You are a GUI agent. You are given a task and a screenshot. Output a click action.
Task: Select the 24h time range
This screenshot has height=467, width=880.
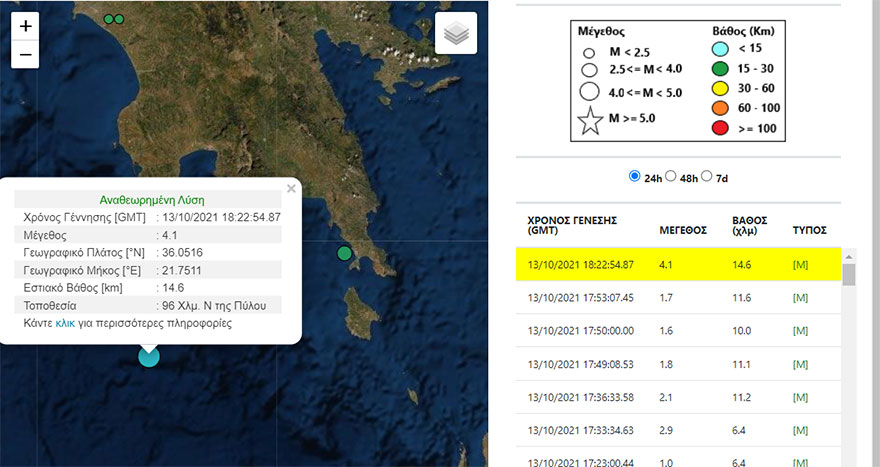click(634, 176)
